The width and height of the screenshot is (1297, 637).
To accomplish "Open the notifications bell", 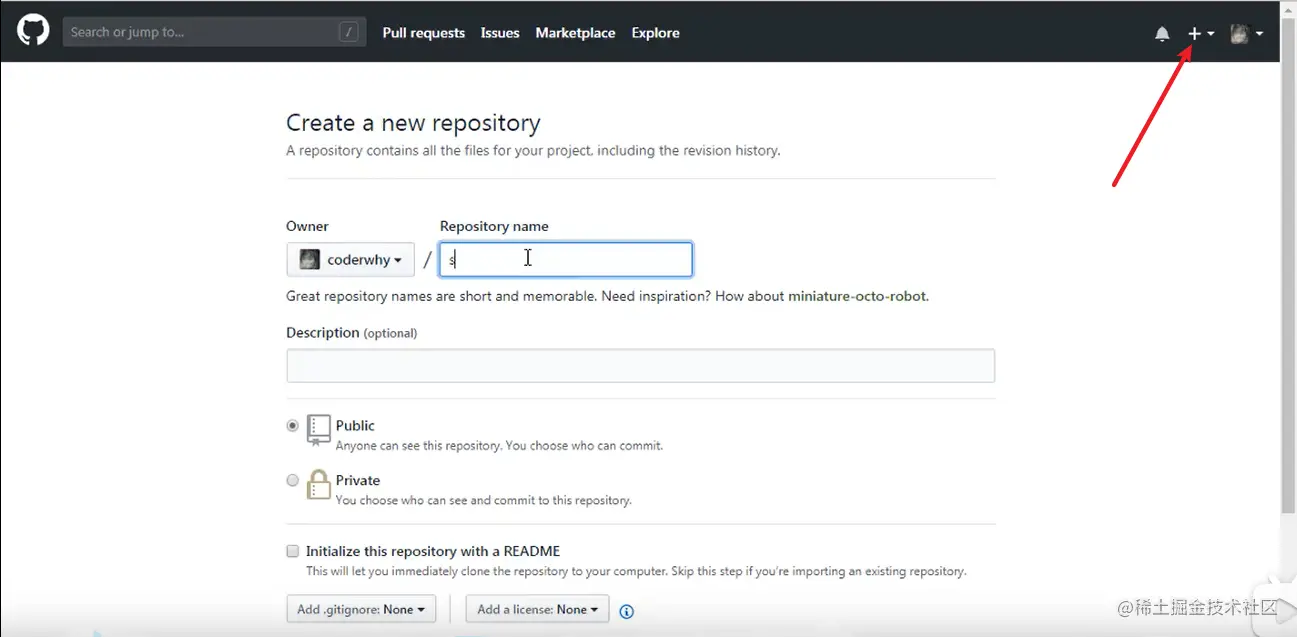I will click(x=1162, y=34).
